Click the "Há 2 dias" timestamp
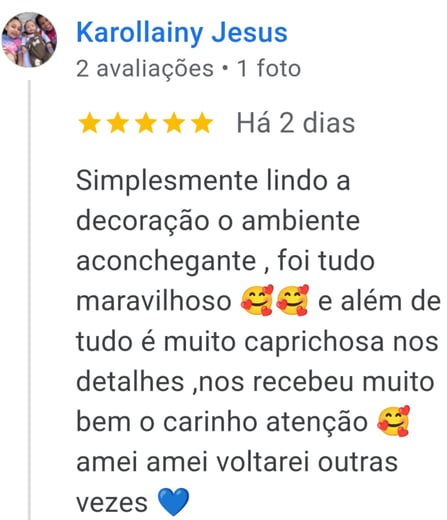Screen dimensions: 447x520 click(x=296, y=123)
